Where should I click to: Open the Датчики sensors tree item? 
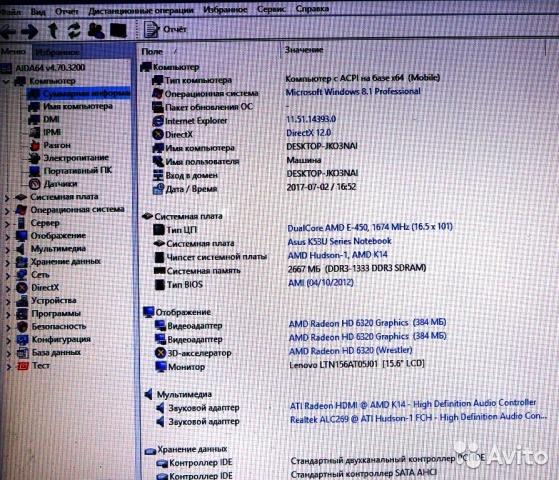click(60, 184)
